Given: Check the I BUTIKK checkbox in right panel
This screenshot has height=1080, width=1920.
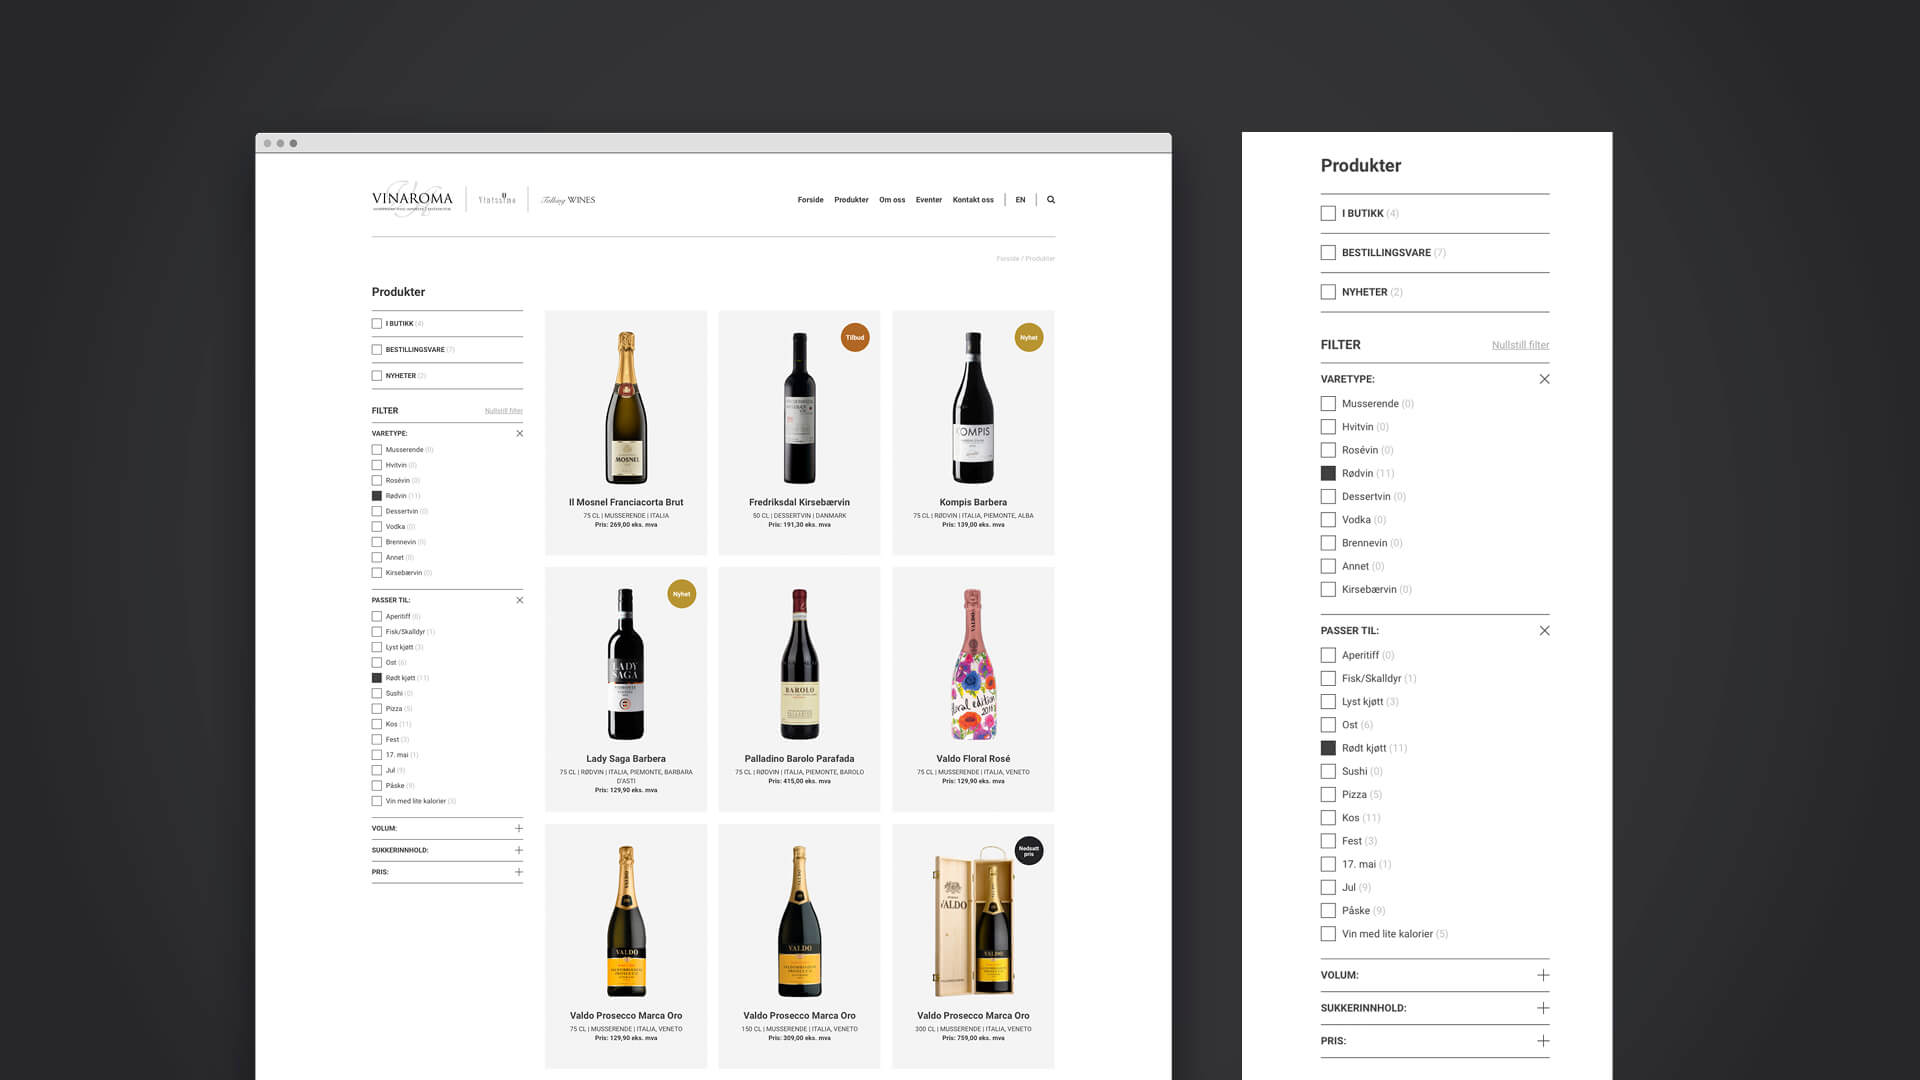Looking at the screenshot, I should click(1328, 213).
